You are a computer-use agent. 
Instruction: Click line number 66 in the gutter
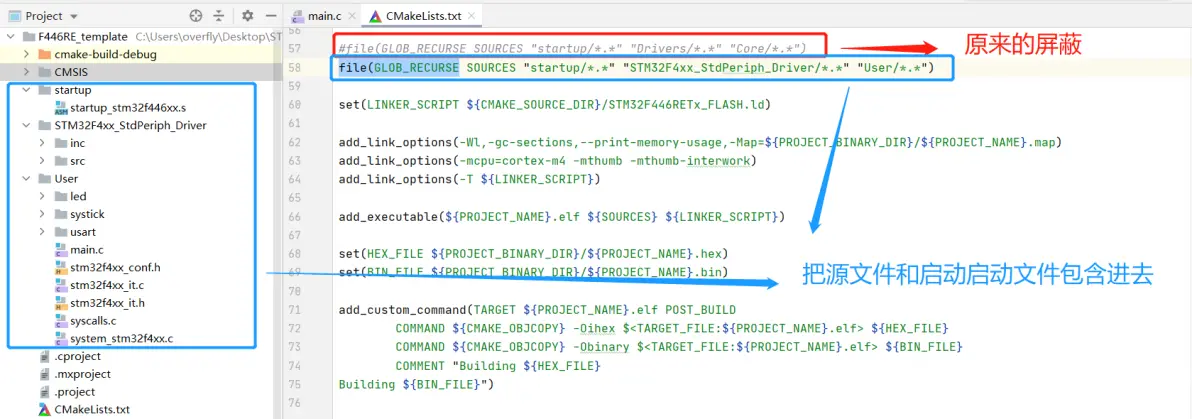[x=295, y=217]
